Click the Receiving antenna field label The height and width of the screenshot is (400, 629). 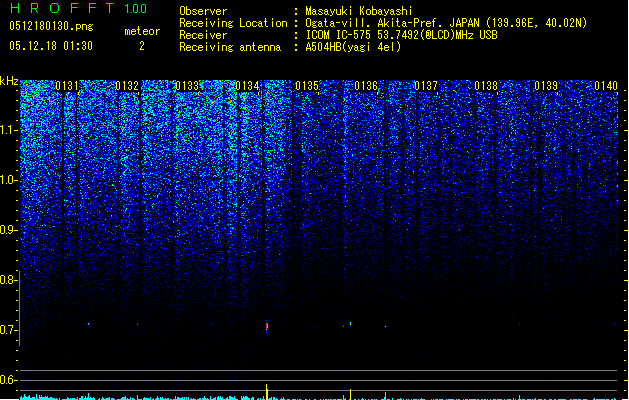pos(230,47)
